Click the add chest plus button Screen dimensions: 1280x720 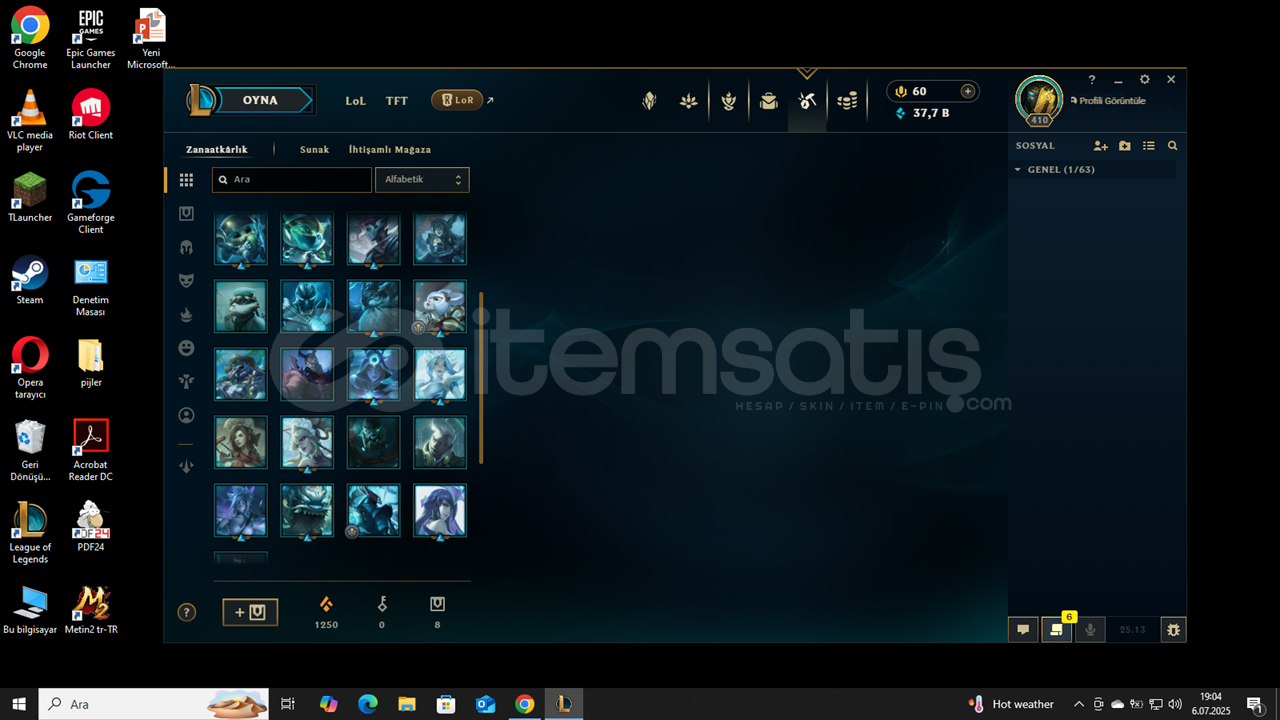point(250,612)
